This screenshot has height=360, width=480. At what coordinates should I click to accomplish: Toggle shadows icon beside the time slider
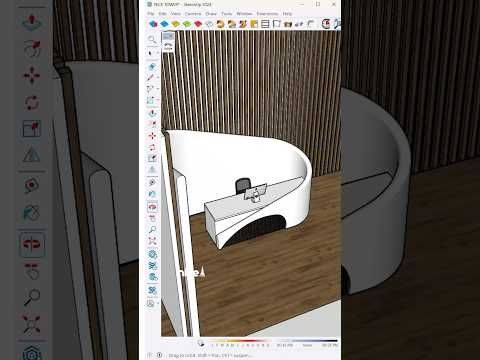click(201, 343)
